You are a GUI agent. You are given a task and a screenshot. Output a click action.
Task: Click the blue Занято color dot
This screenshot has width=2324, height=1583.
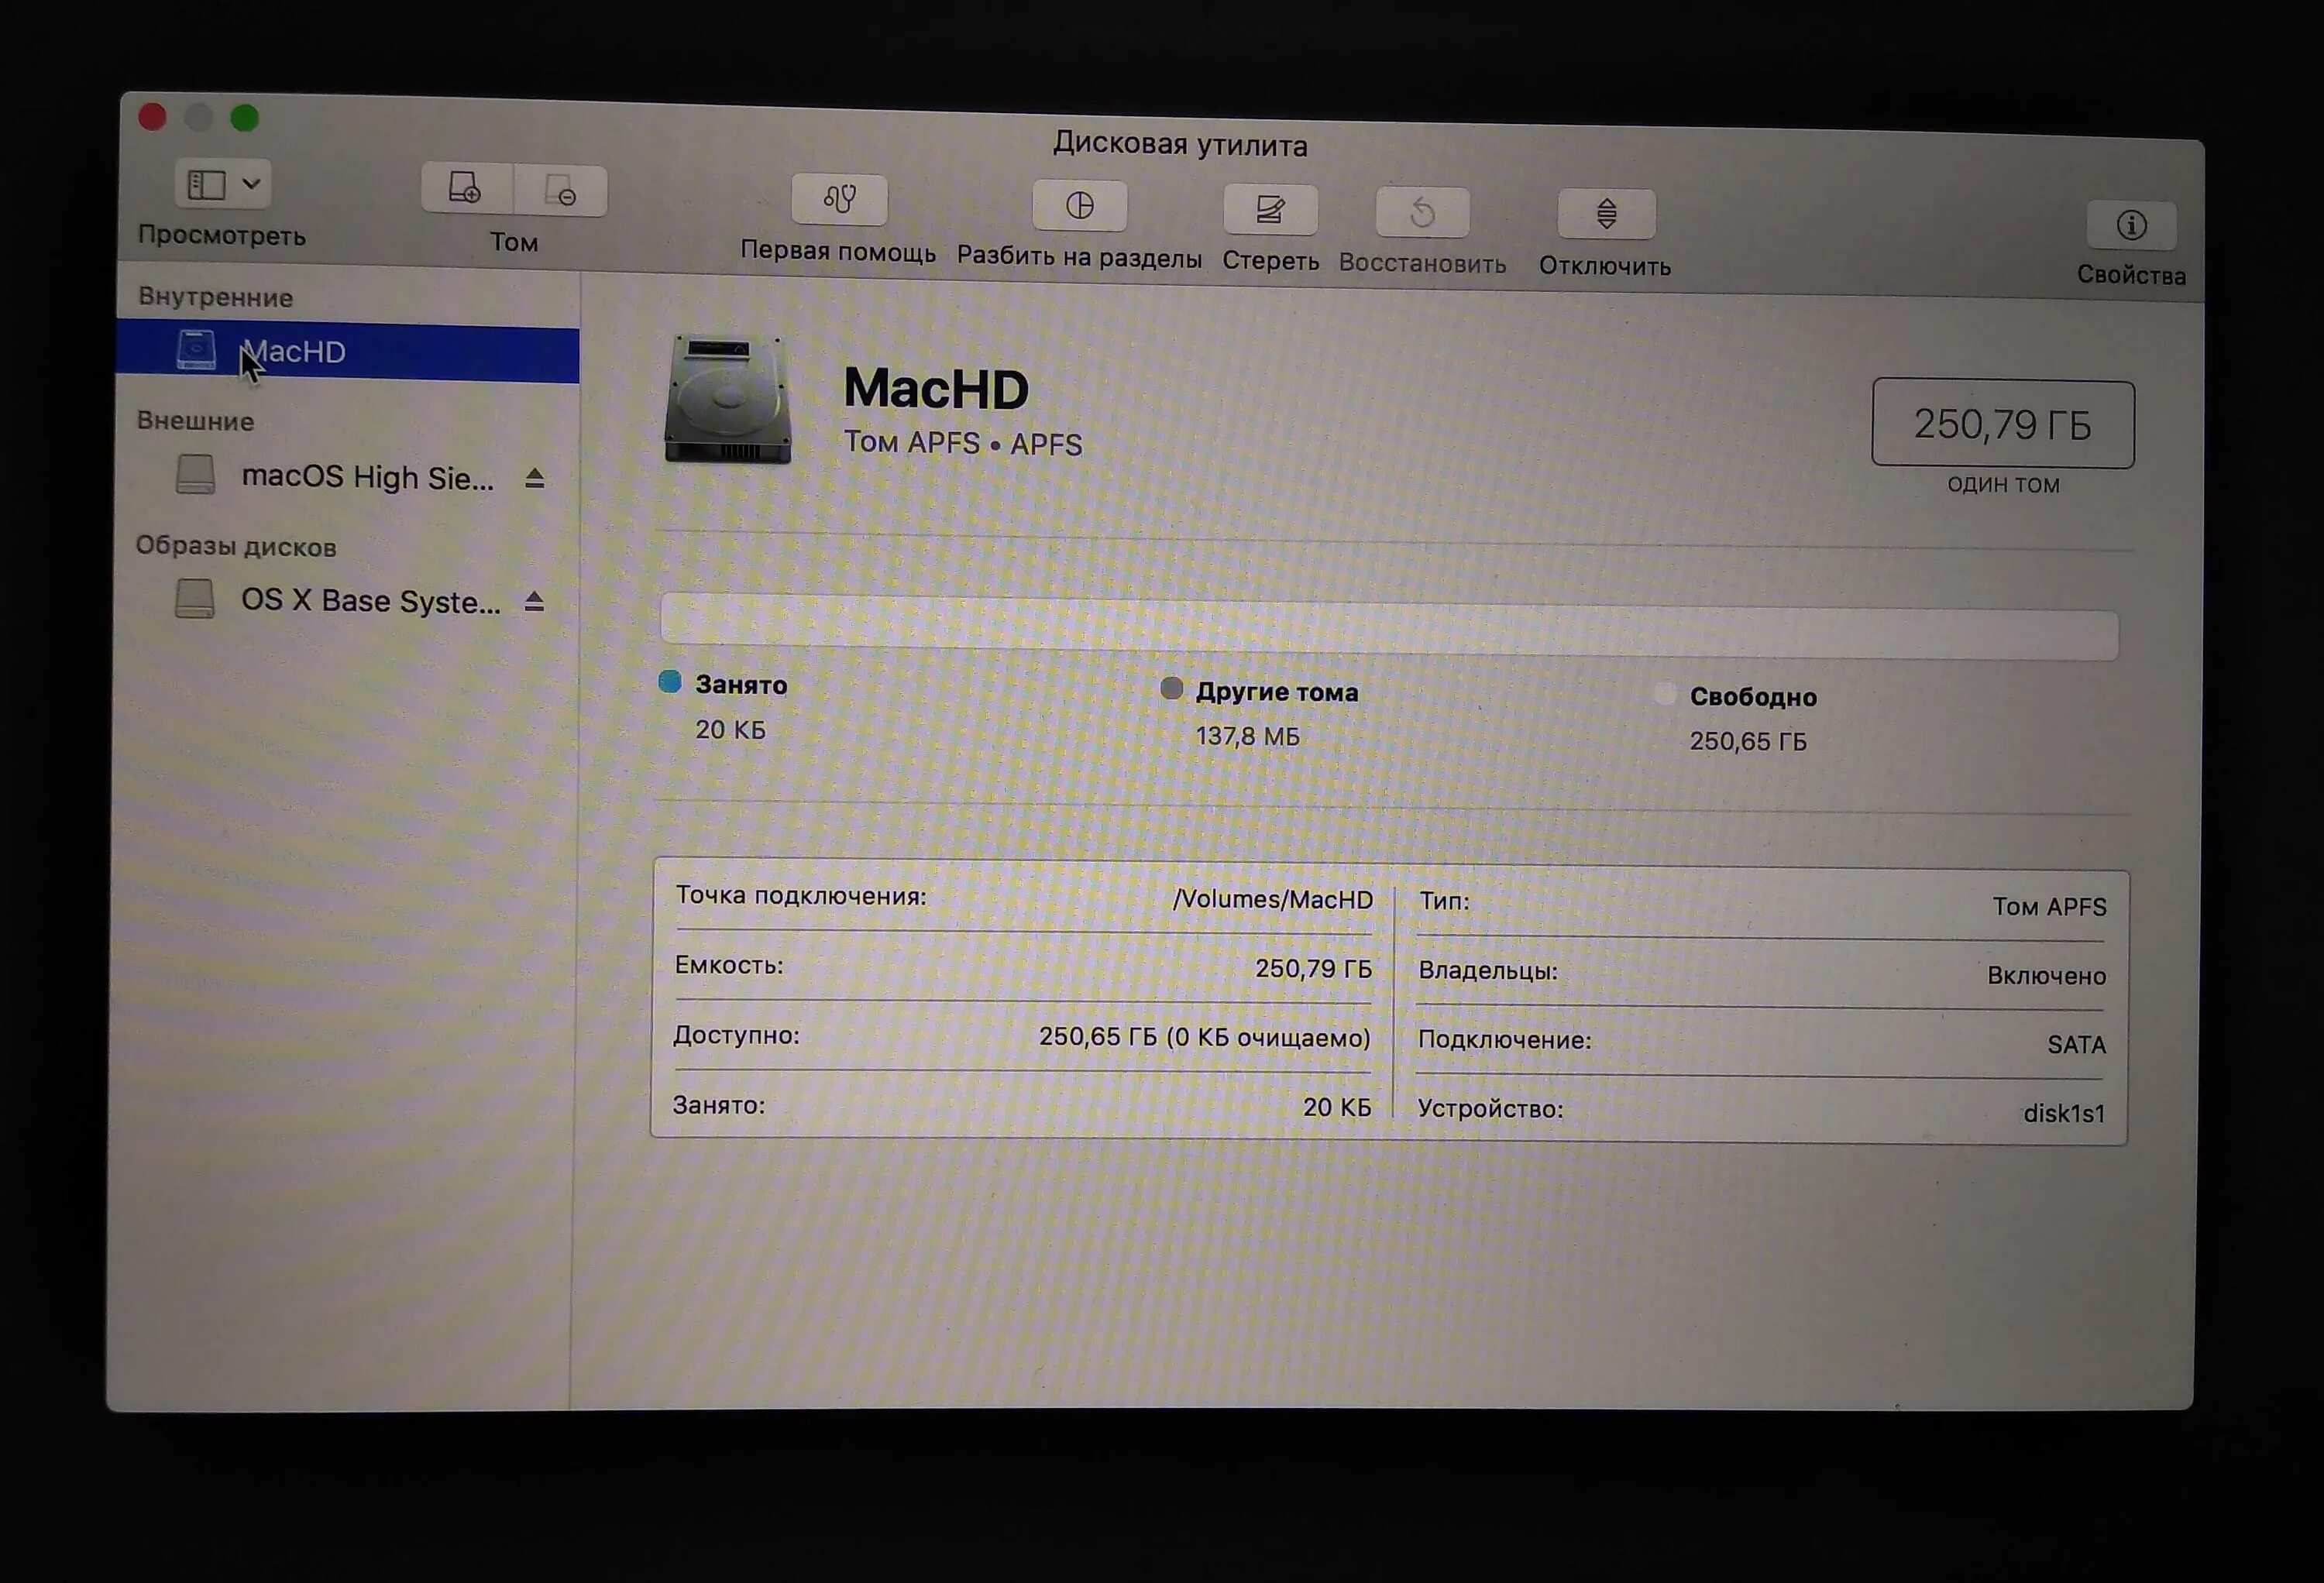(x=670, y=682)
